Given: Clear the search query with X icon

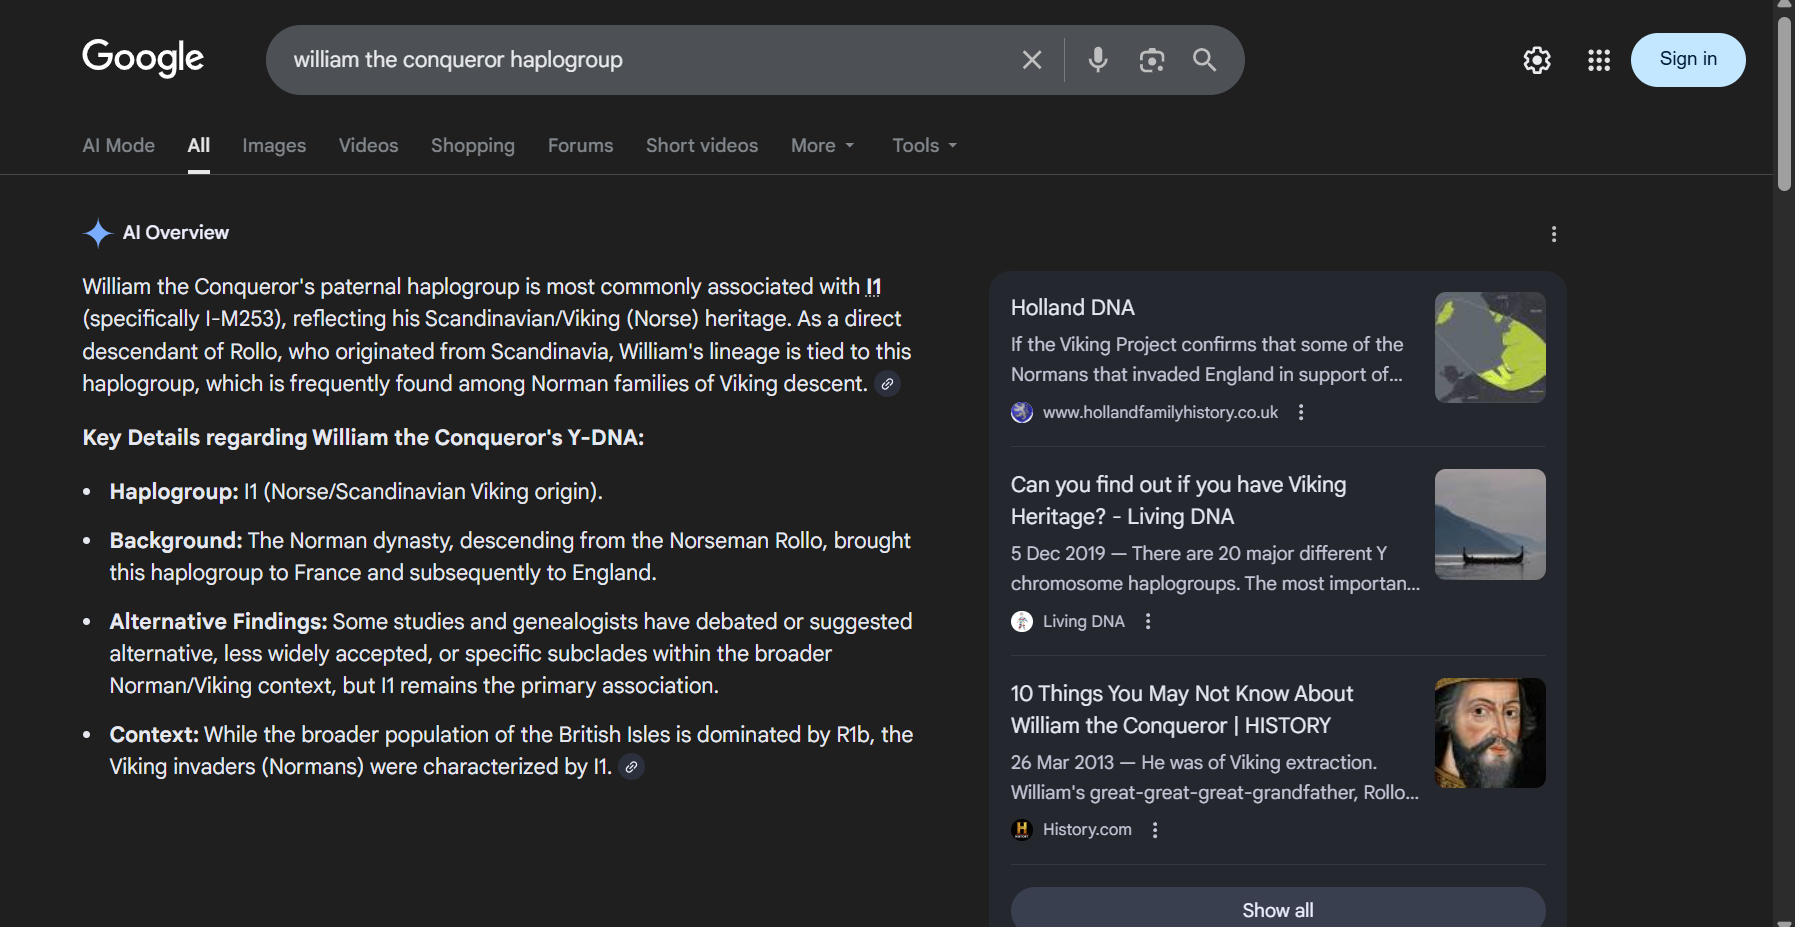Looking at the screenshot, I should (x=1032, y=60).
